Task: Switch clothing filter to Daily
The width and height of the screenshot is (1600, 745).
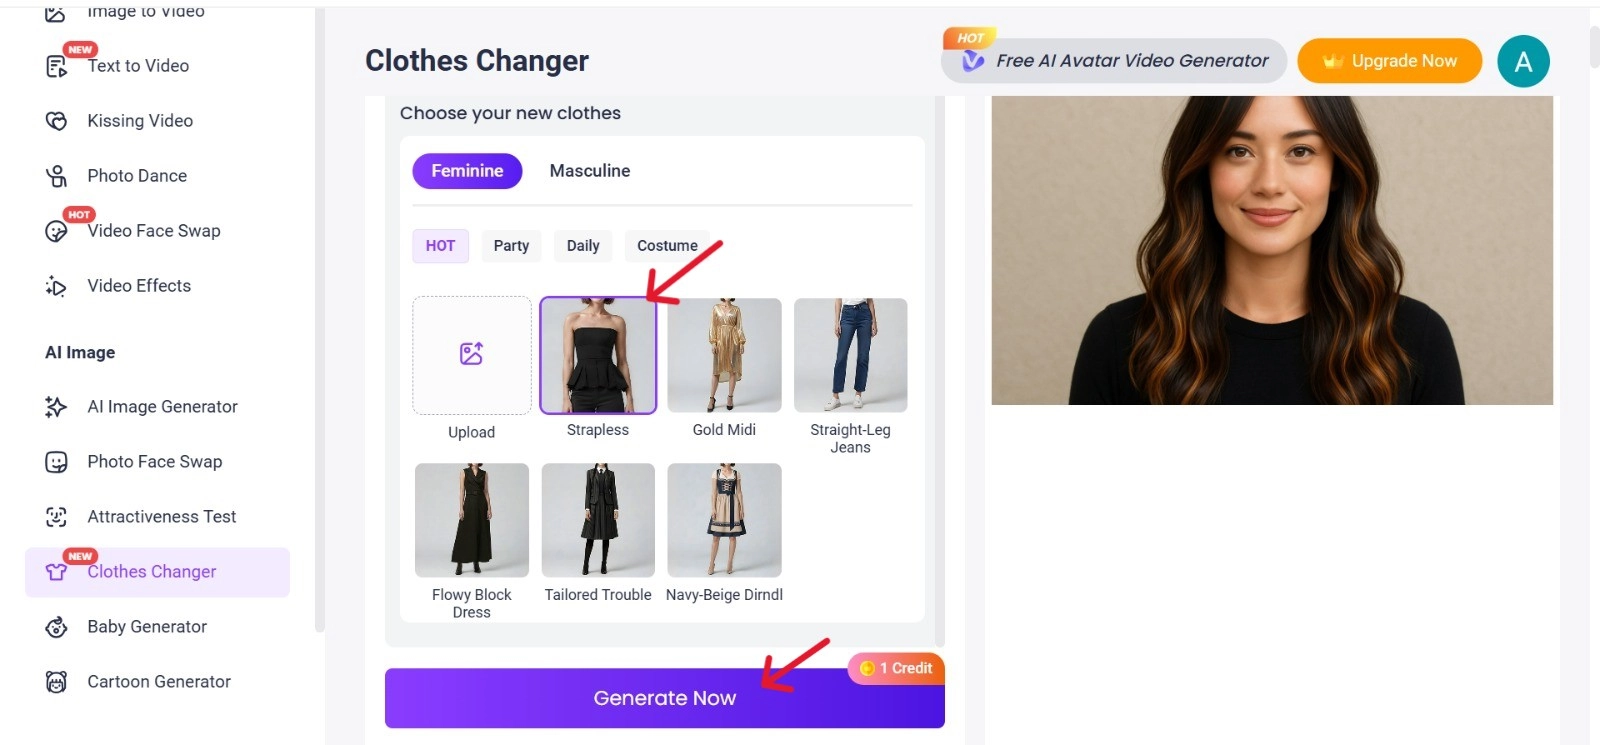Action: pyautogui.click(x=582, y=245)
